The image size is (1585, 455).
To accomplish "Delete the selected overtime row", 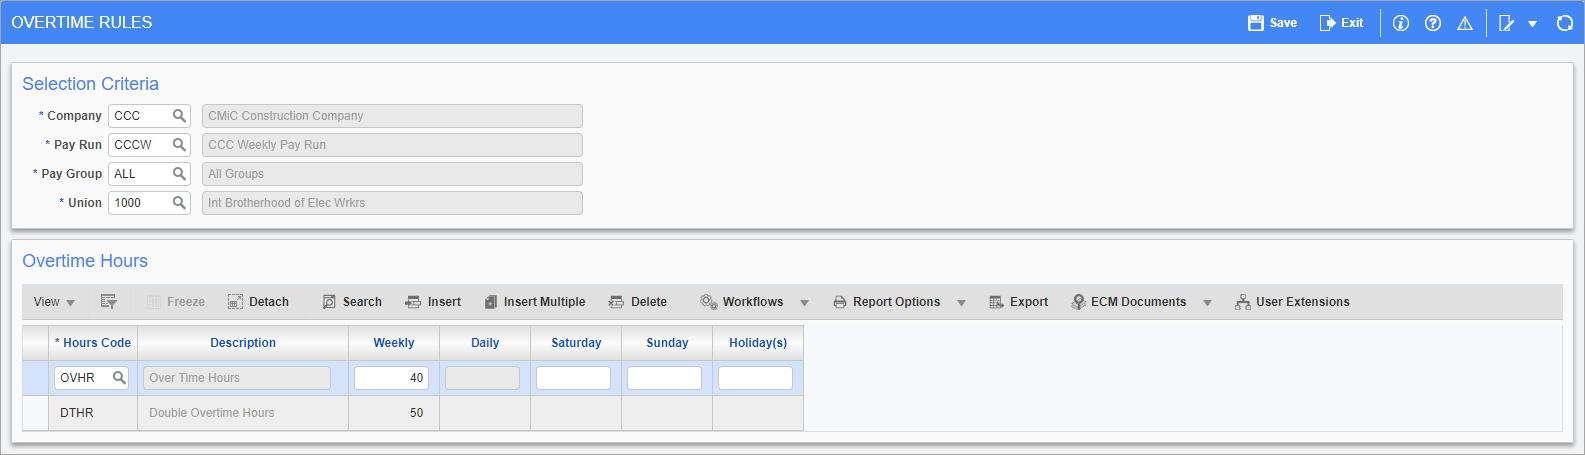I will tap(638, 302).
